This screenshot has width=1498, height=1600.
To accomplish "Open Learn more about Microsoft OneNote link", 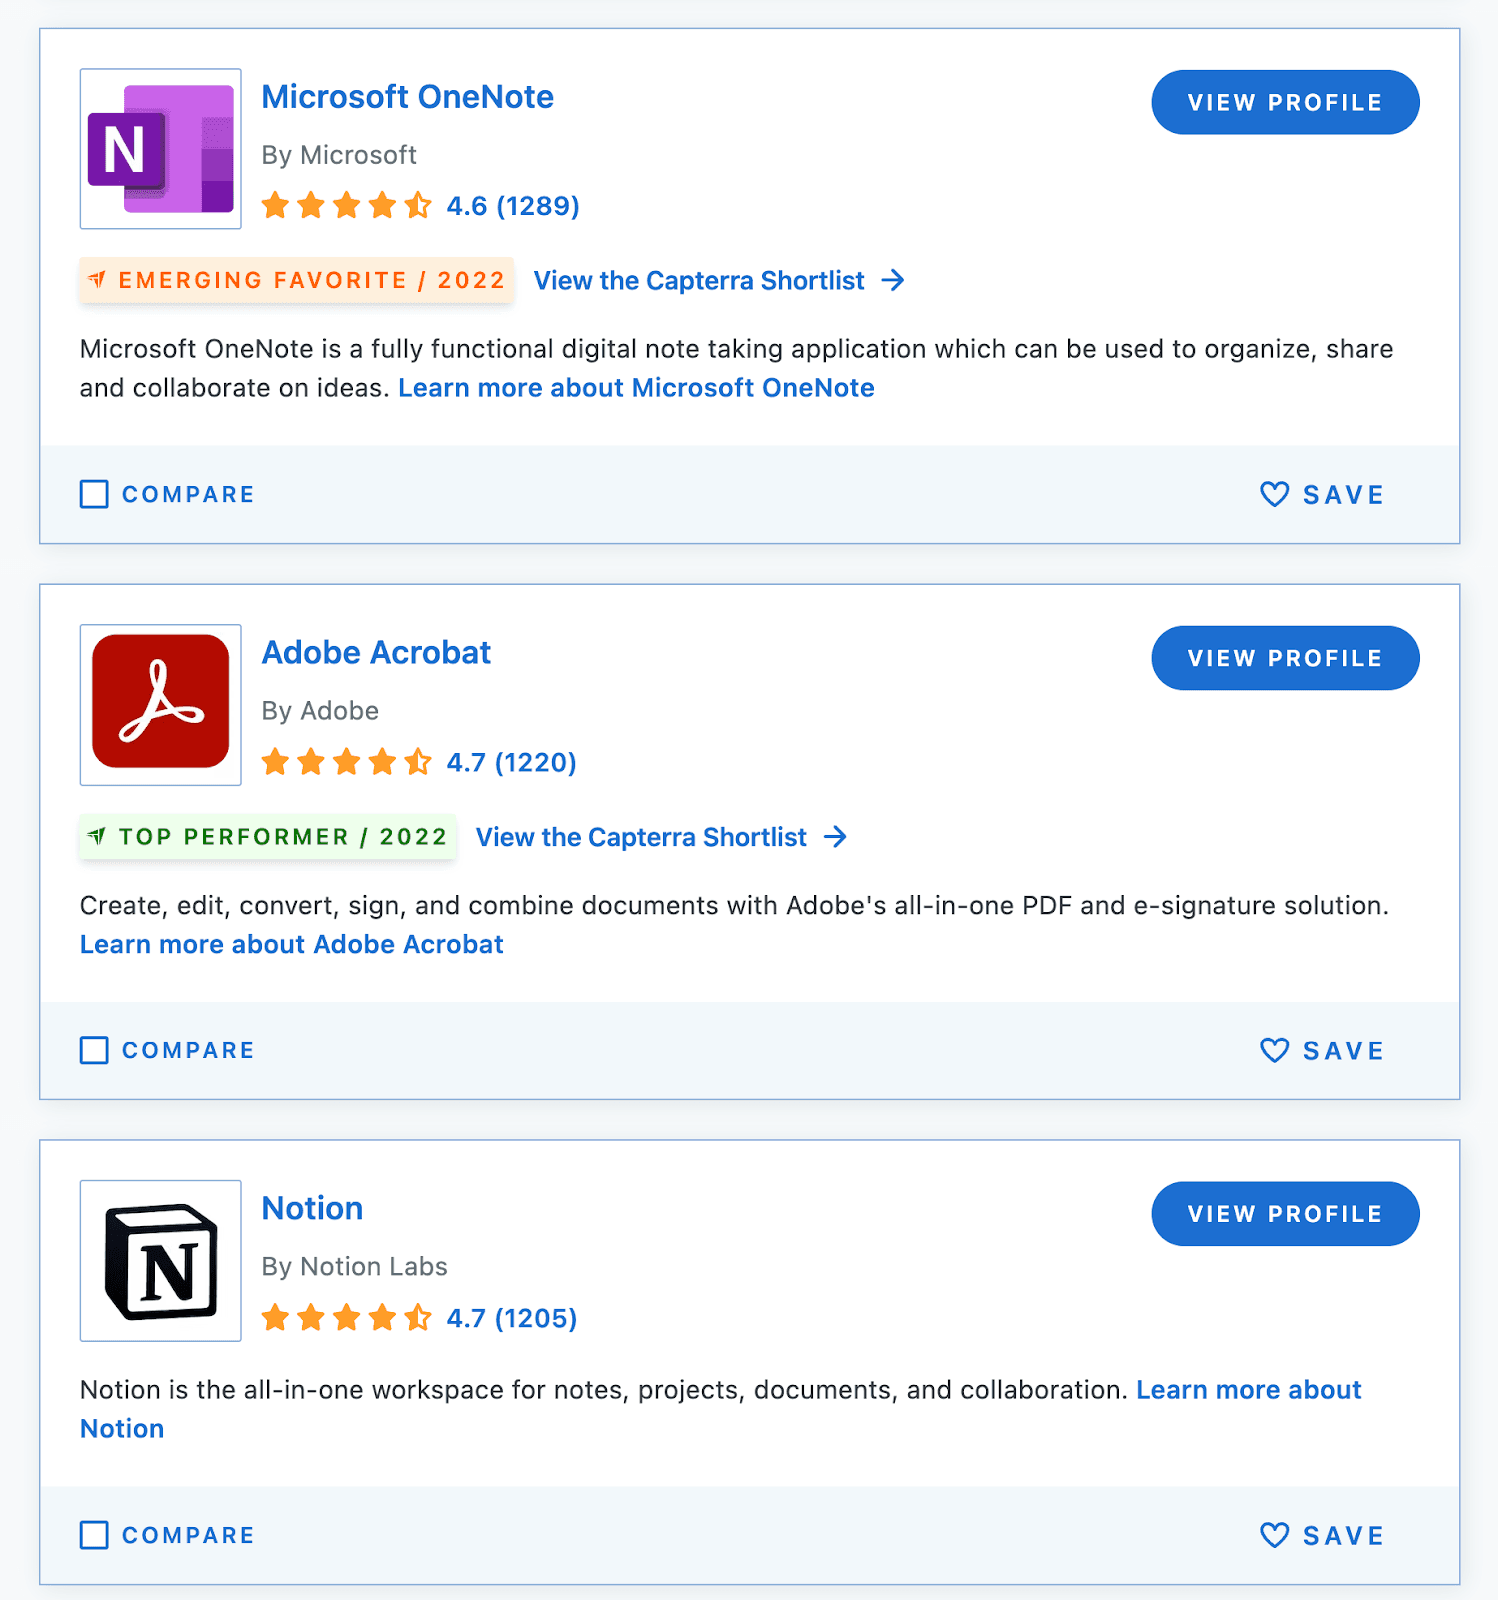I will 636,388.
